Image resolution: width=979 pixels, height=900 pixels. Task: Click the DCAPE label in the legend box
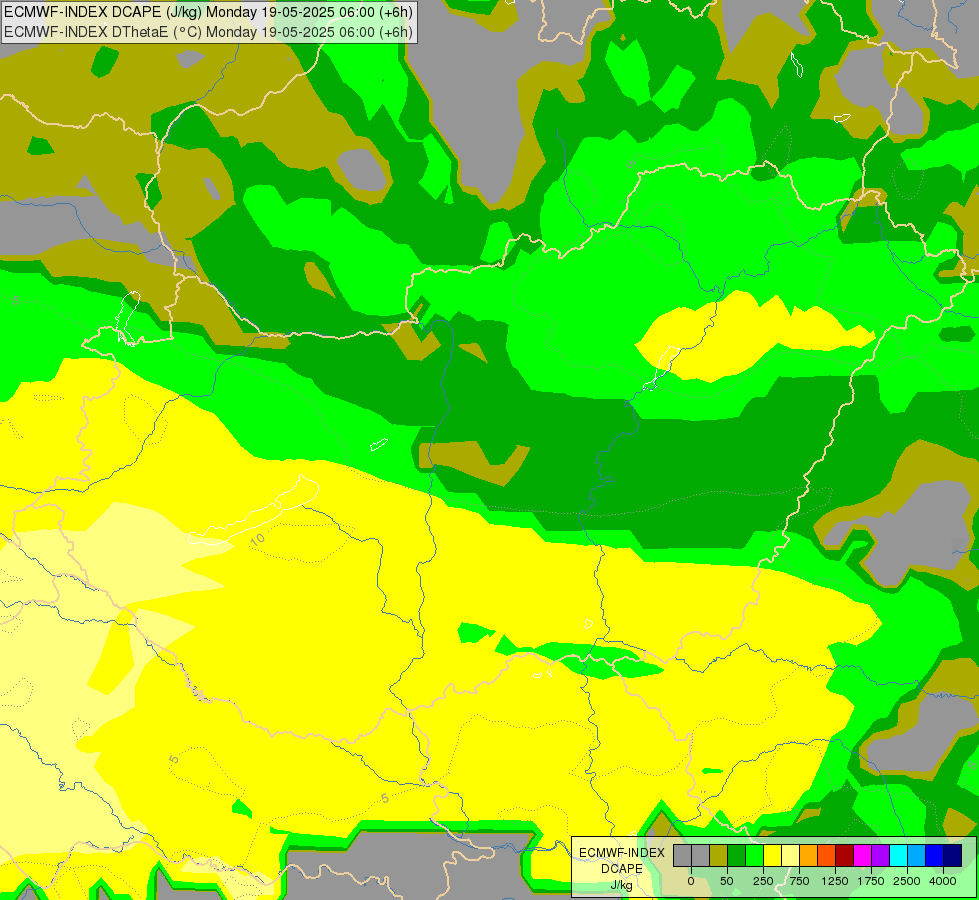622,869
